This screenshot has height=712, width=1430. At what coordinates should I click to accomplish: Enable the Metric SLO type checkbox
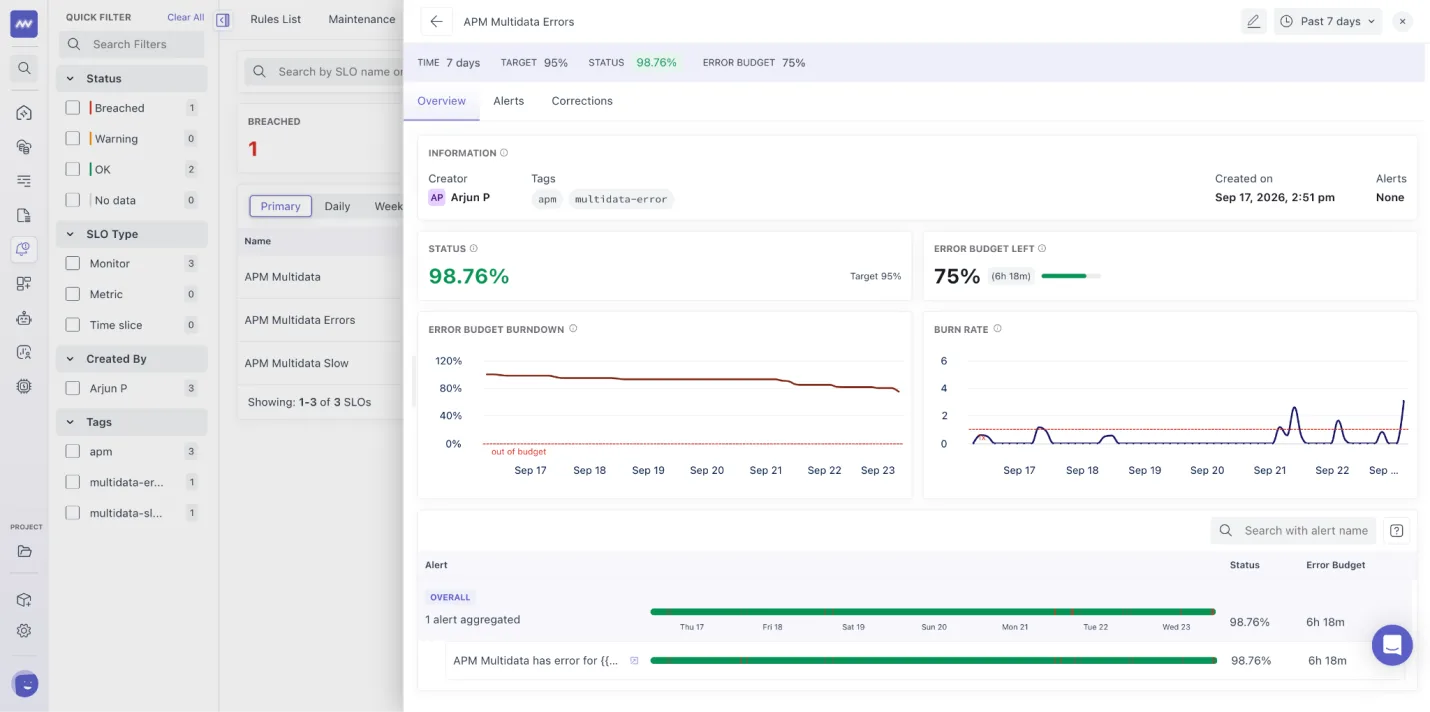[x=72, y=294]
